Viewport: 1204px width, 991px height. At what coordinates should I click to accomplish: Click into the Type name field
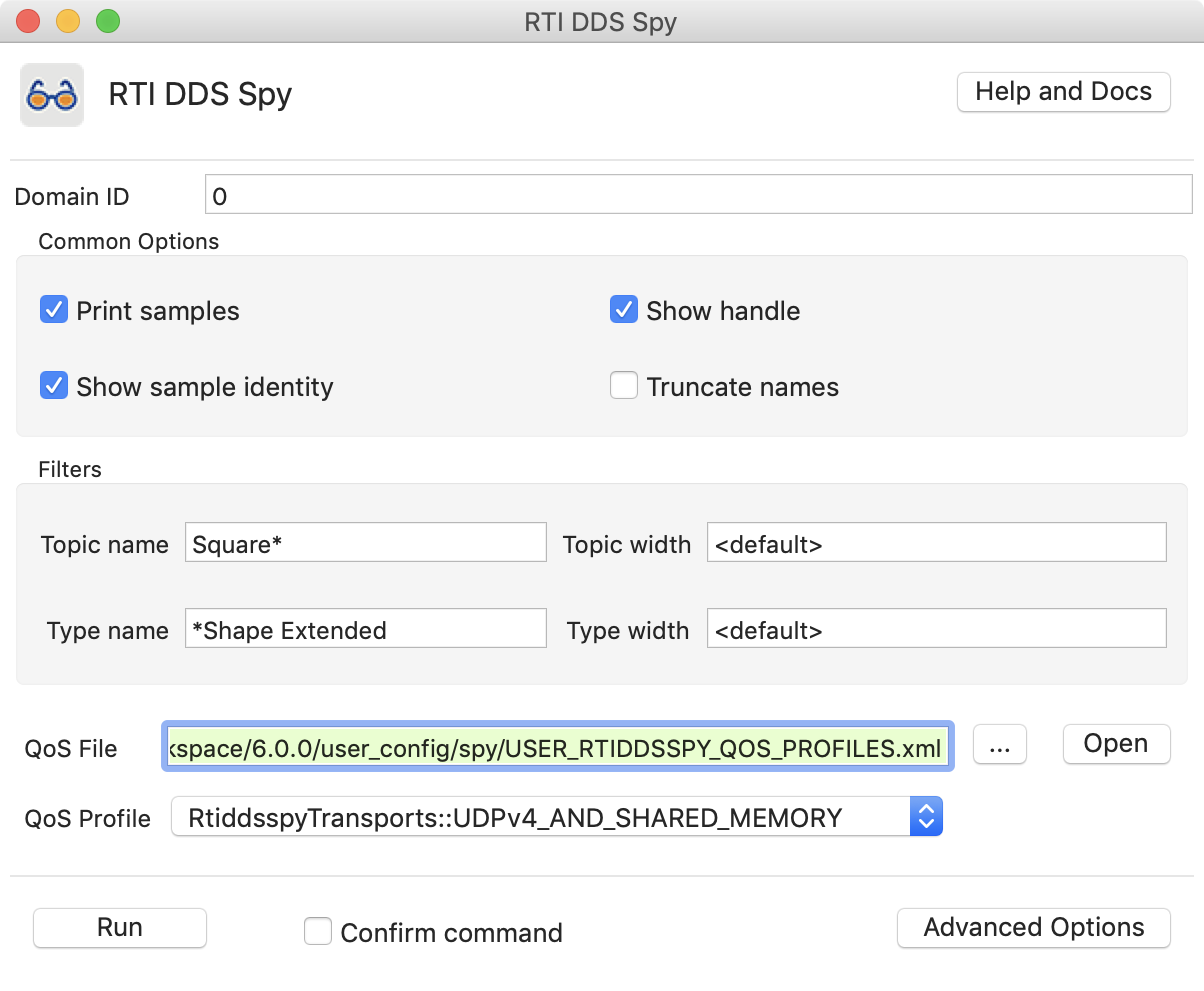[x=366, y=628]
